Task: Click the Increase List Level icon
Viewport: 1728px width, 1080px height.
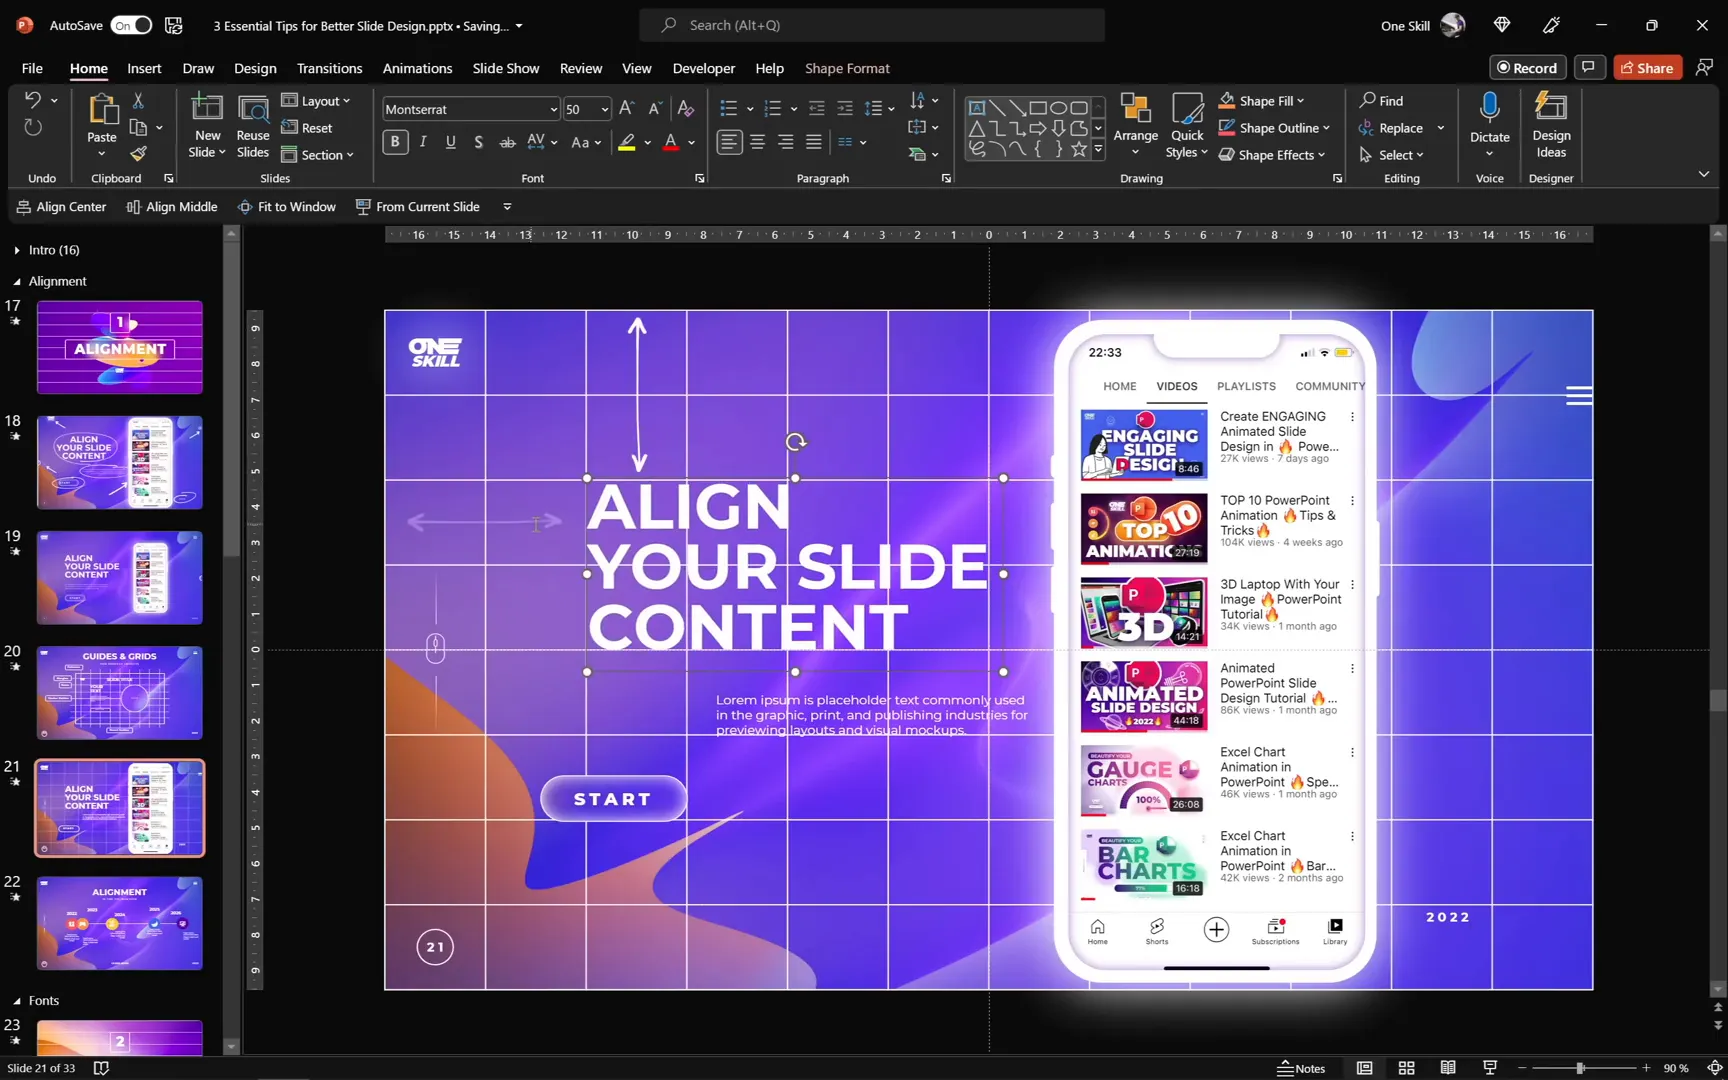Action: coord(845,108)
